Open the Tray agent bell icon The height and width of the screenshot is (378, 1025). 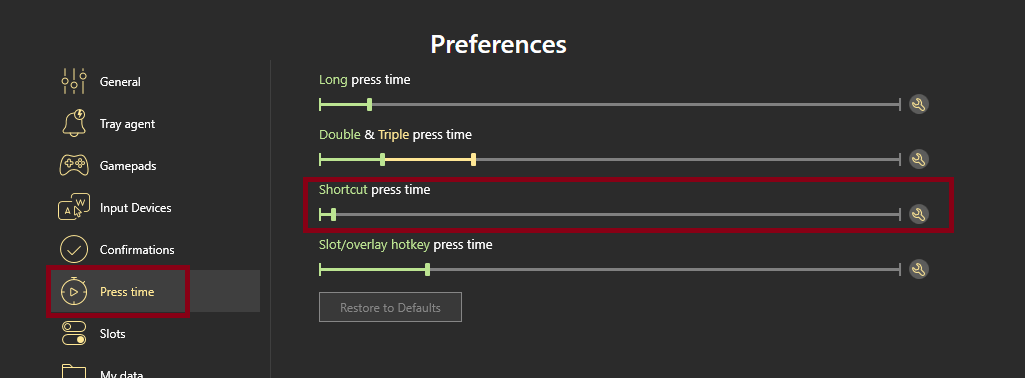click(x=74, y=124)
